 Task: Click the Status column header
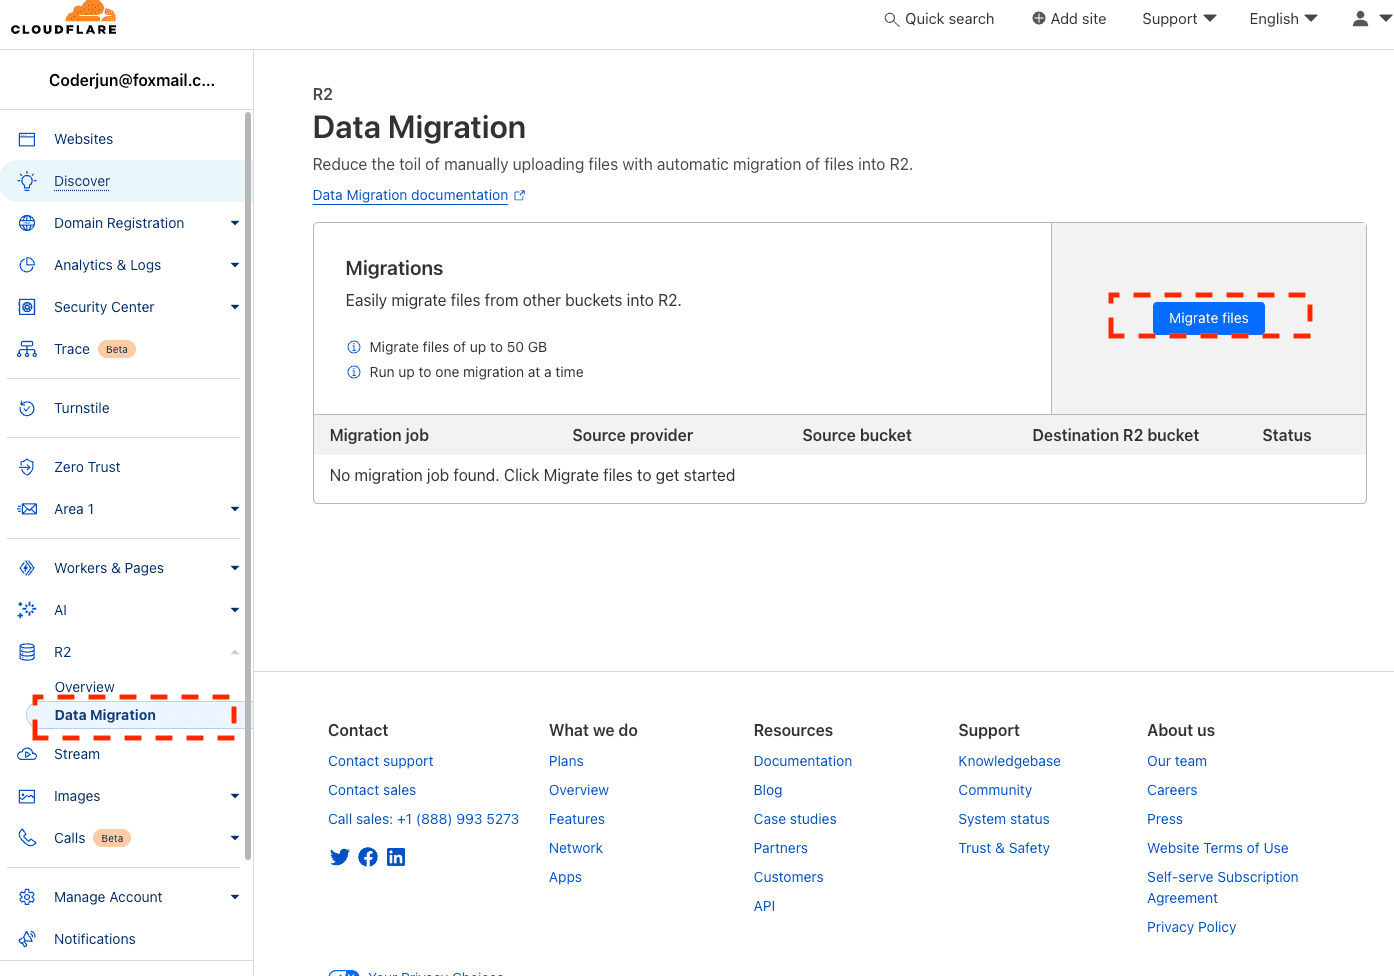coord(1286,435)
